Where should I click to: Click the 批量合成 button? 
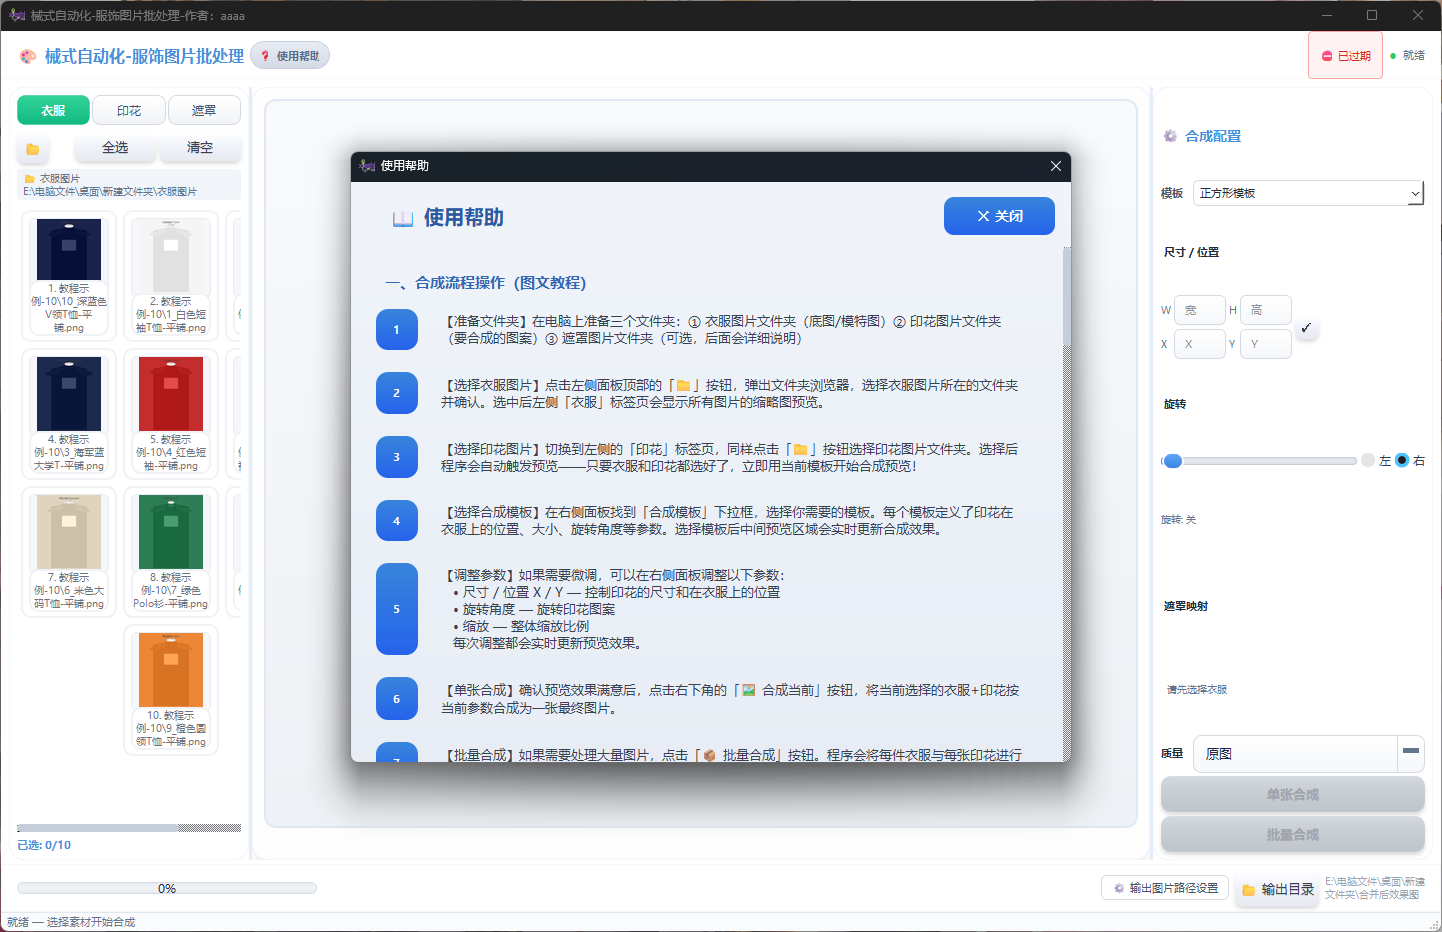1293,835
